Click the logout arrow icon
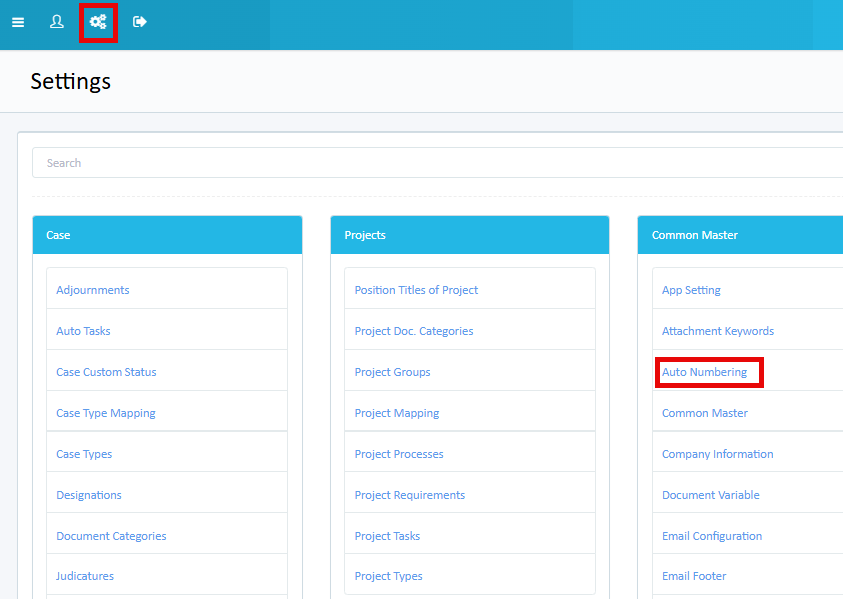 pyautogui.click(x=140, y=22)
